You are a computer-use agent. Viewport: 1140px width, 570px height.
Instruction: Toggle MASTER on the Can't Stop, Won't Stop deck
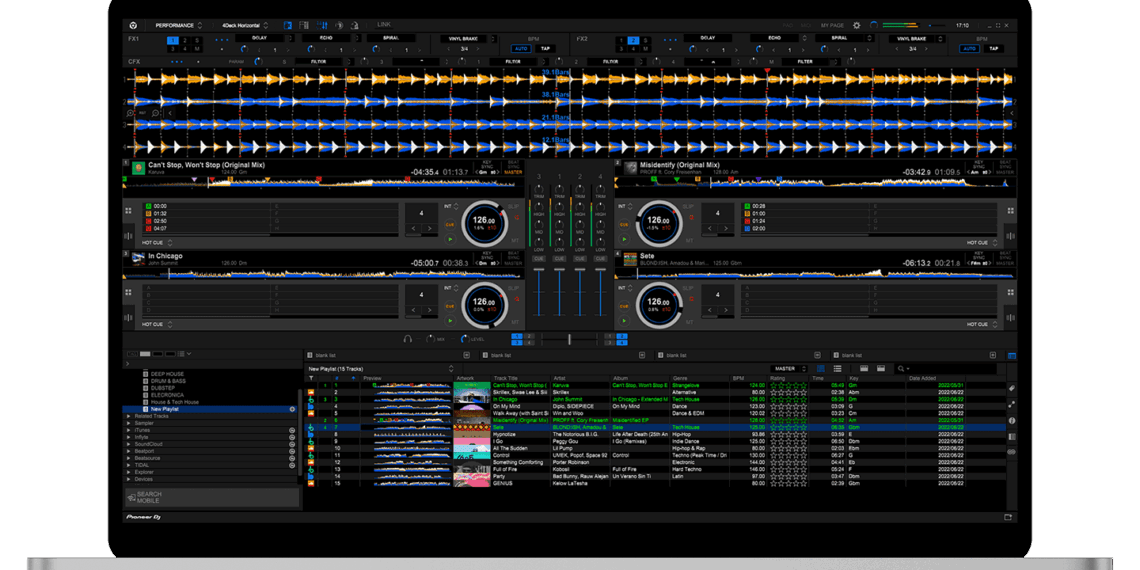click(x=513, y=172)
